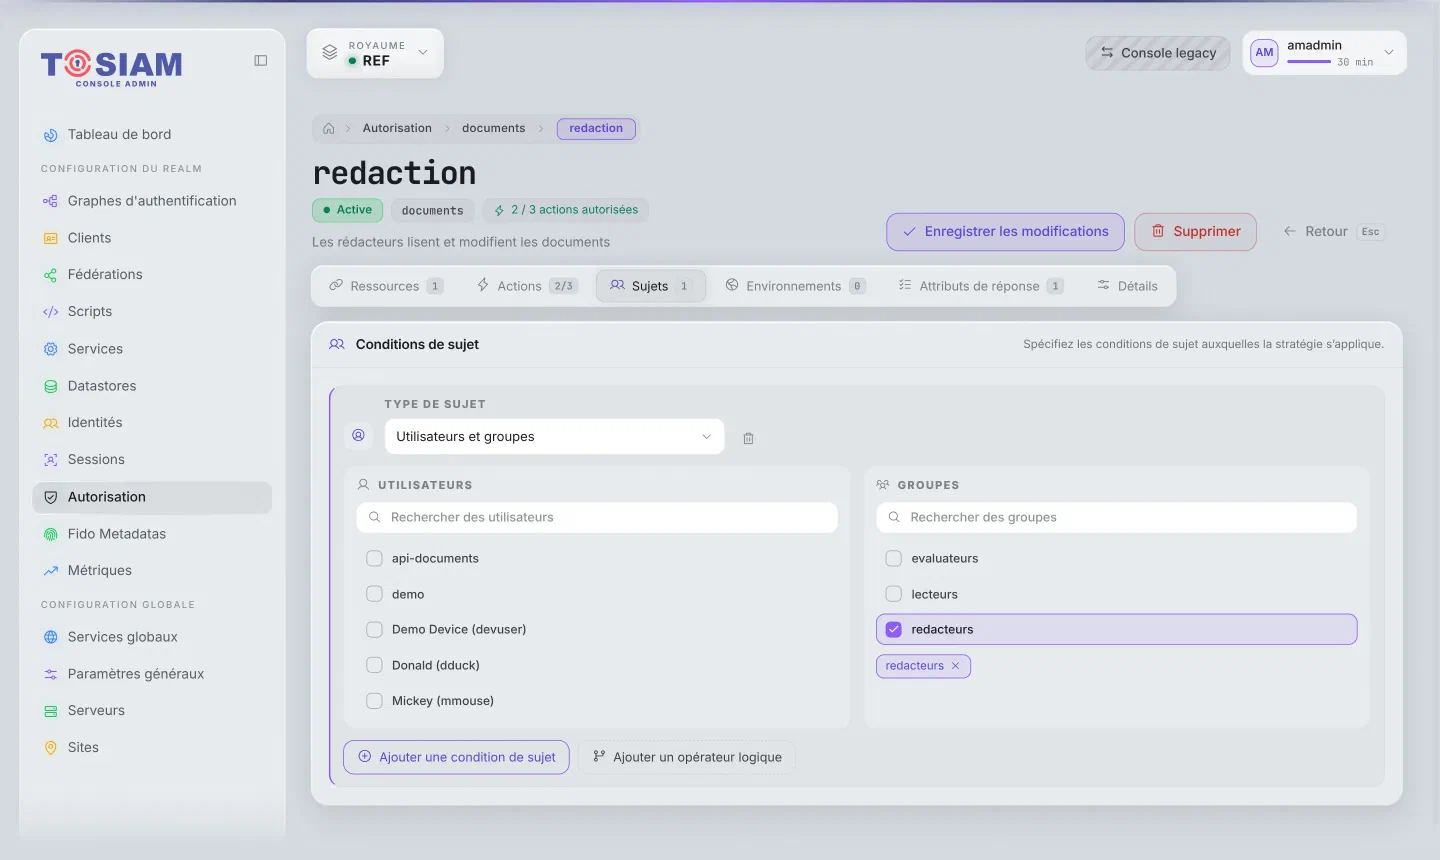The width and height of the screenshot is (1440, 860).
Task: Switch to the Actions tab
Action: (527, 286)
